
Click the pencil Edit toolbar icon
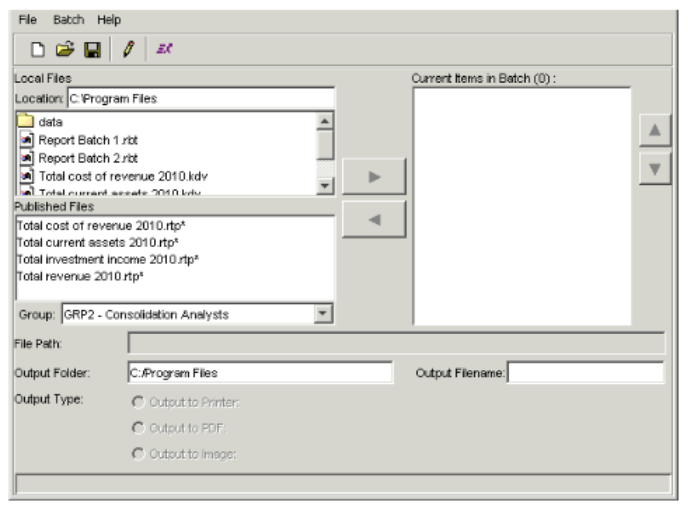(x=128, y=47)
